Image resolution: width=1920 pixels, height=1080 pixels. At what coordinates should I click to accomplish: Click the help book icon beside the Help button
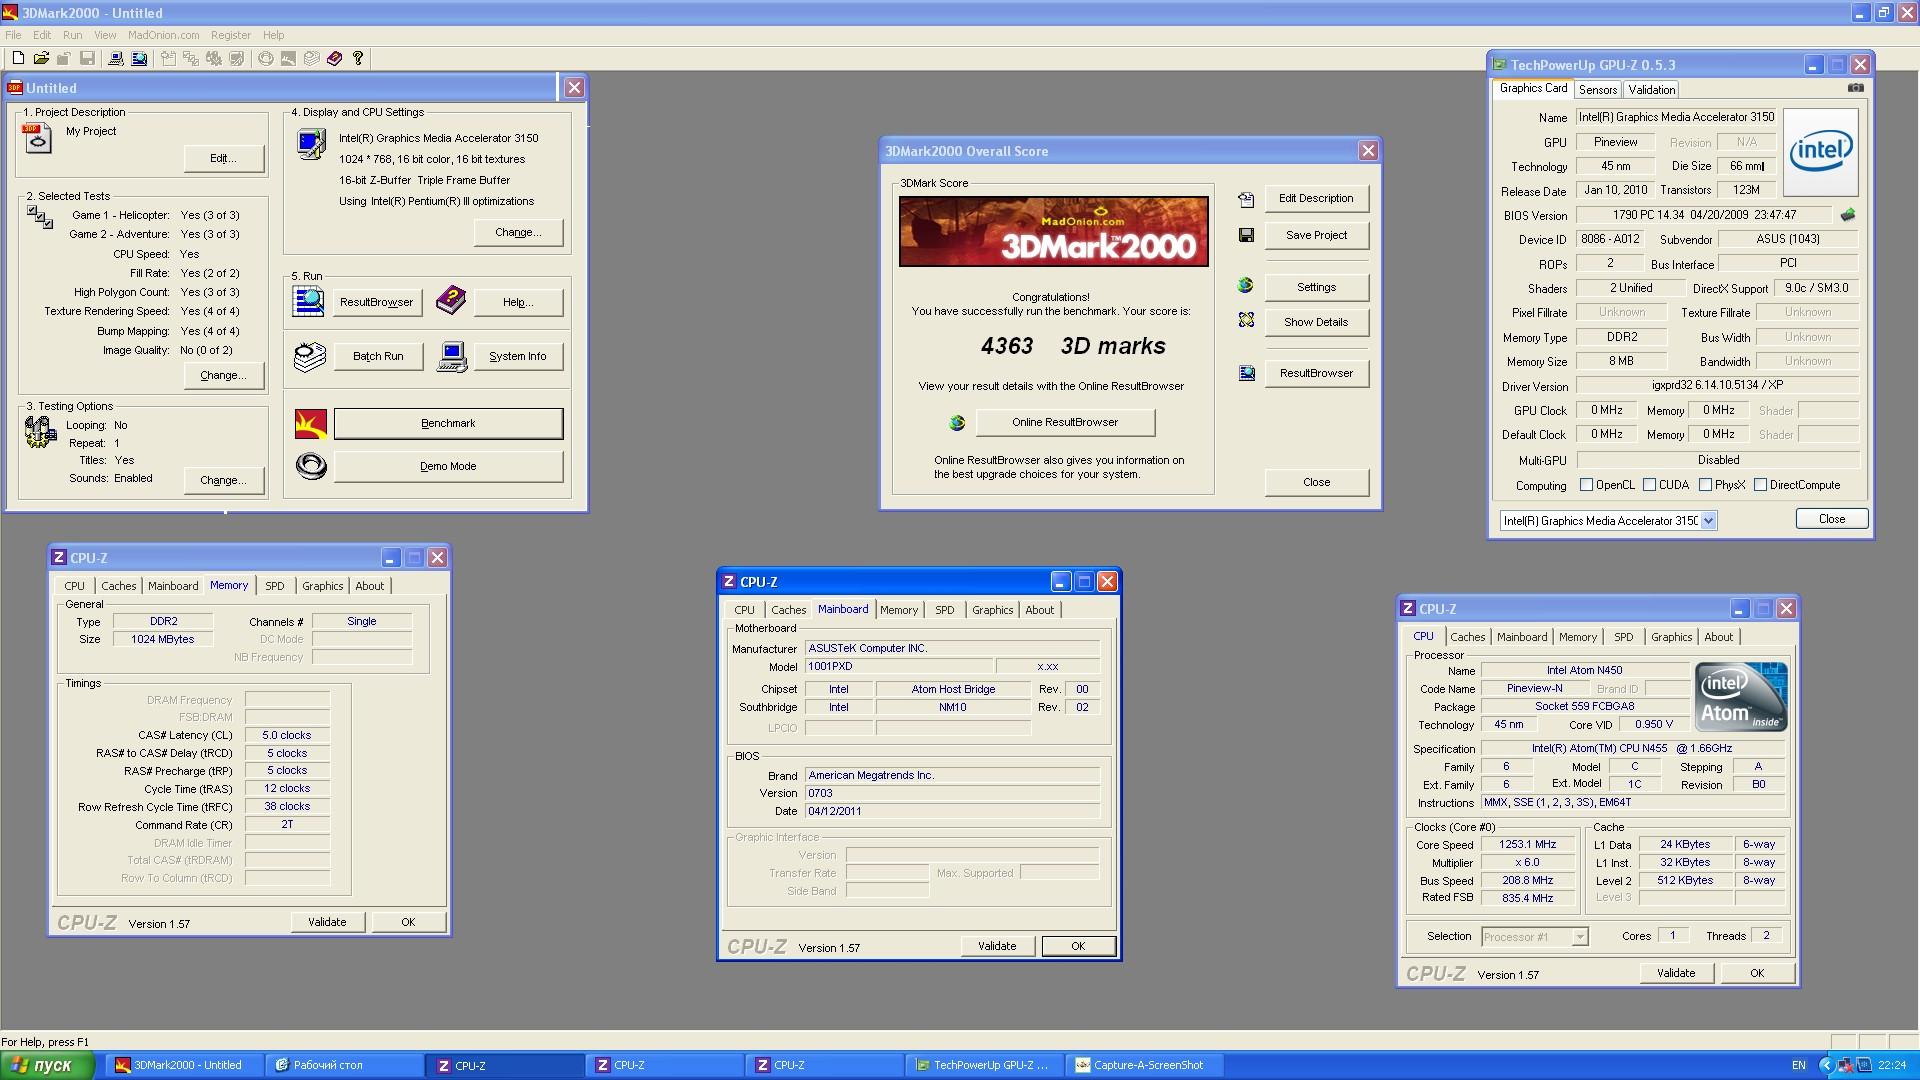451,299
